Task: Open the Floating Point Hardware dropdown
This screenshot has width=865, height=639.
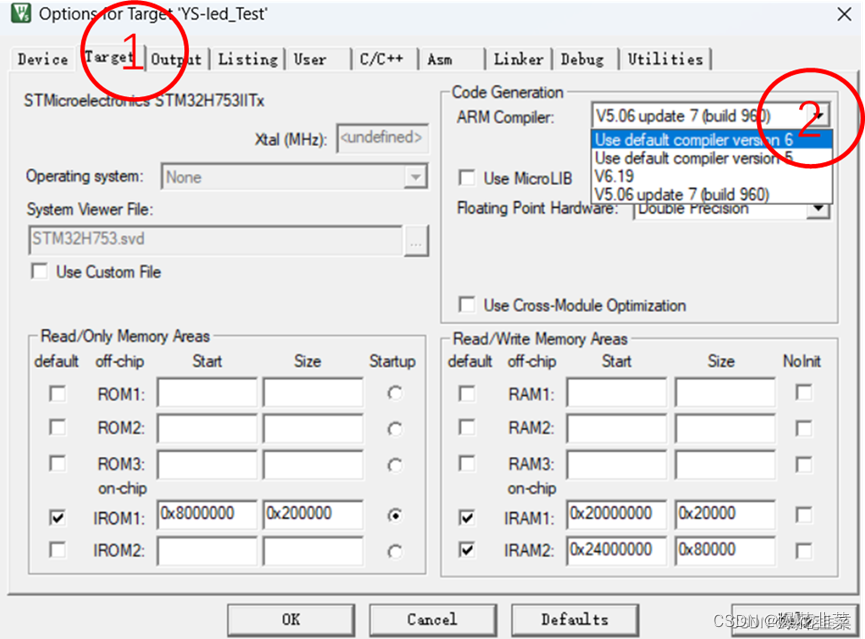Action: [818, 208]
